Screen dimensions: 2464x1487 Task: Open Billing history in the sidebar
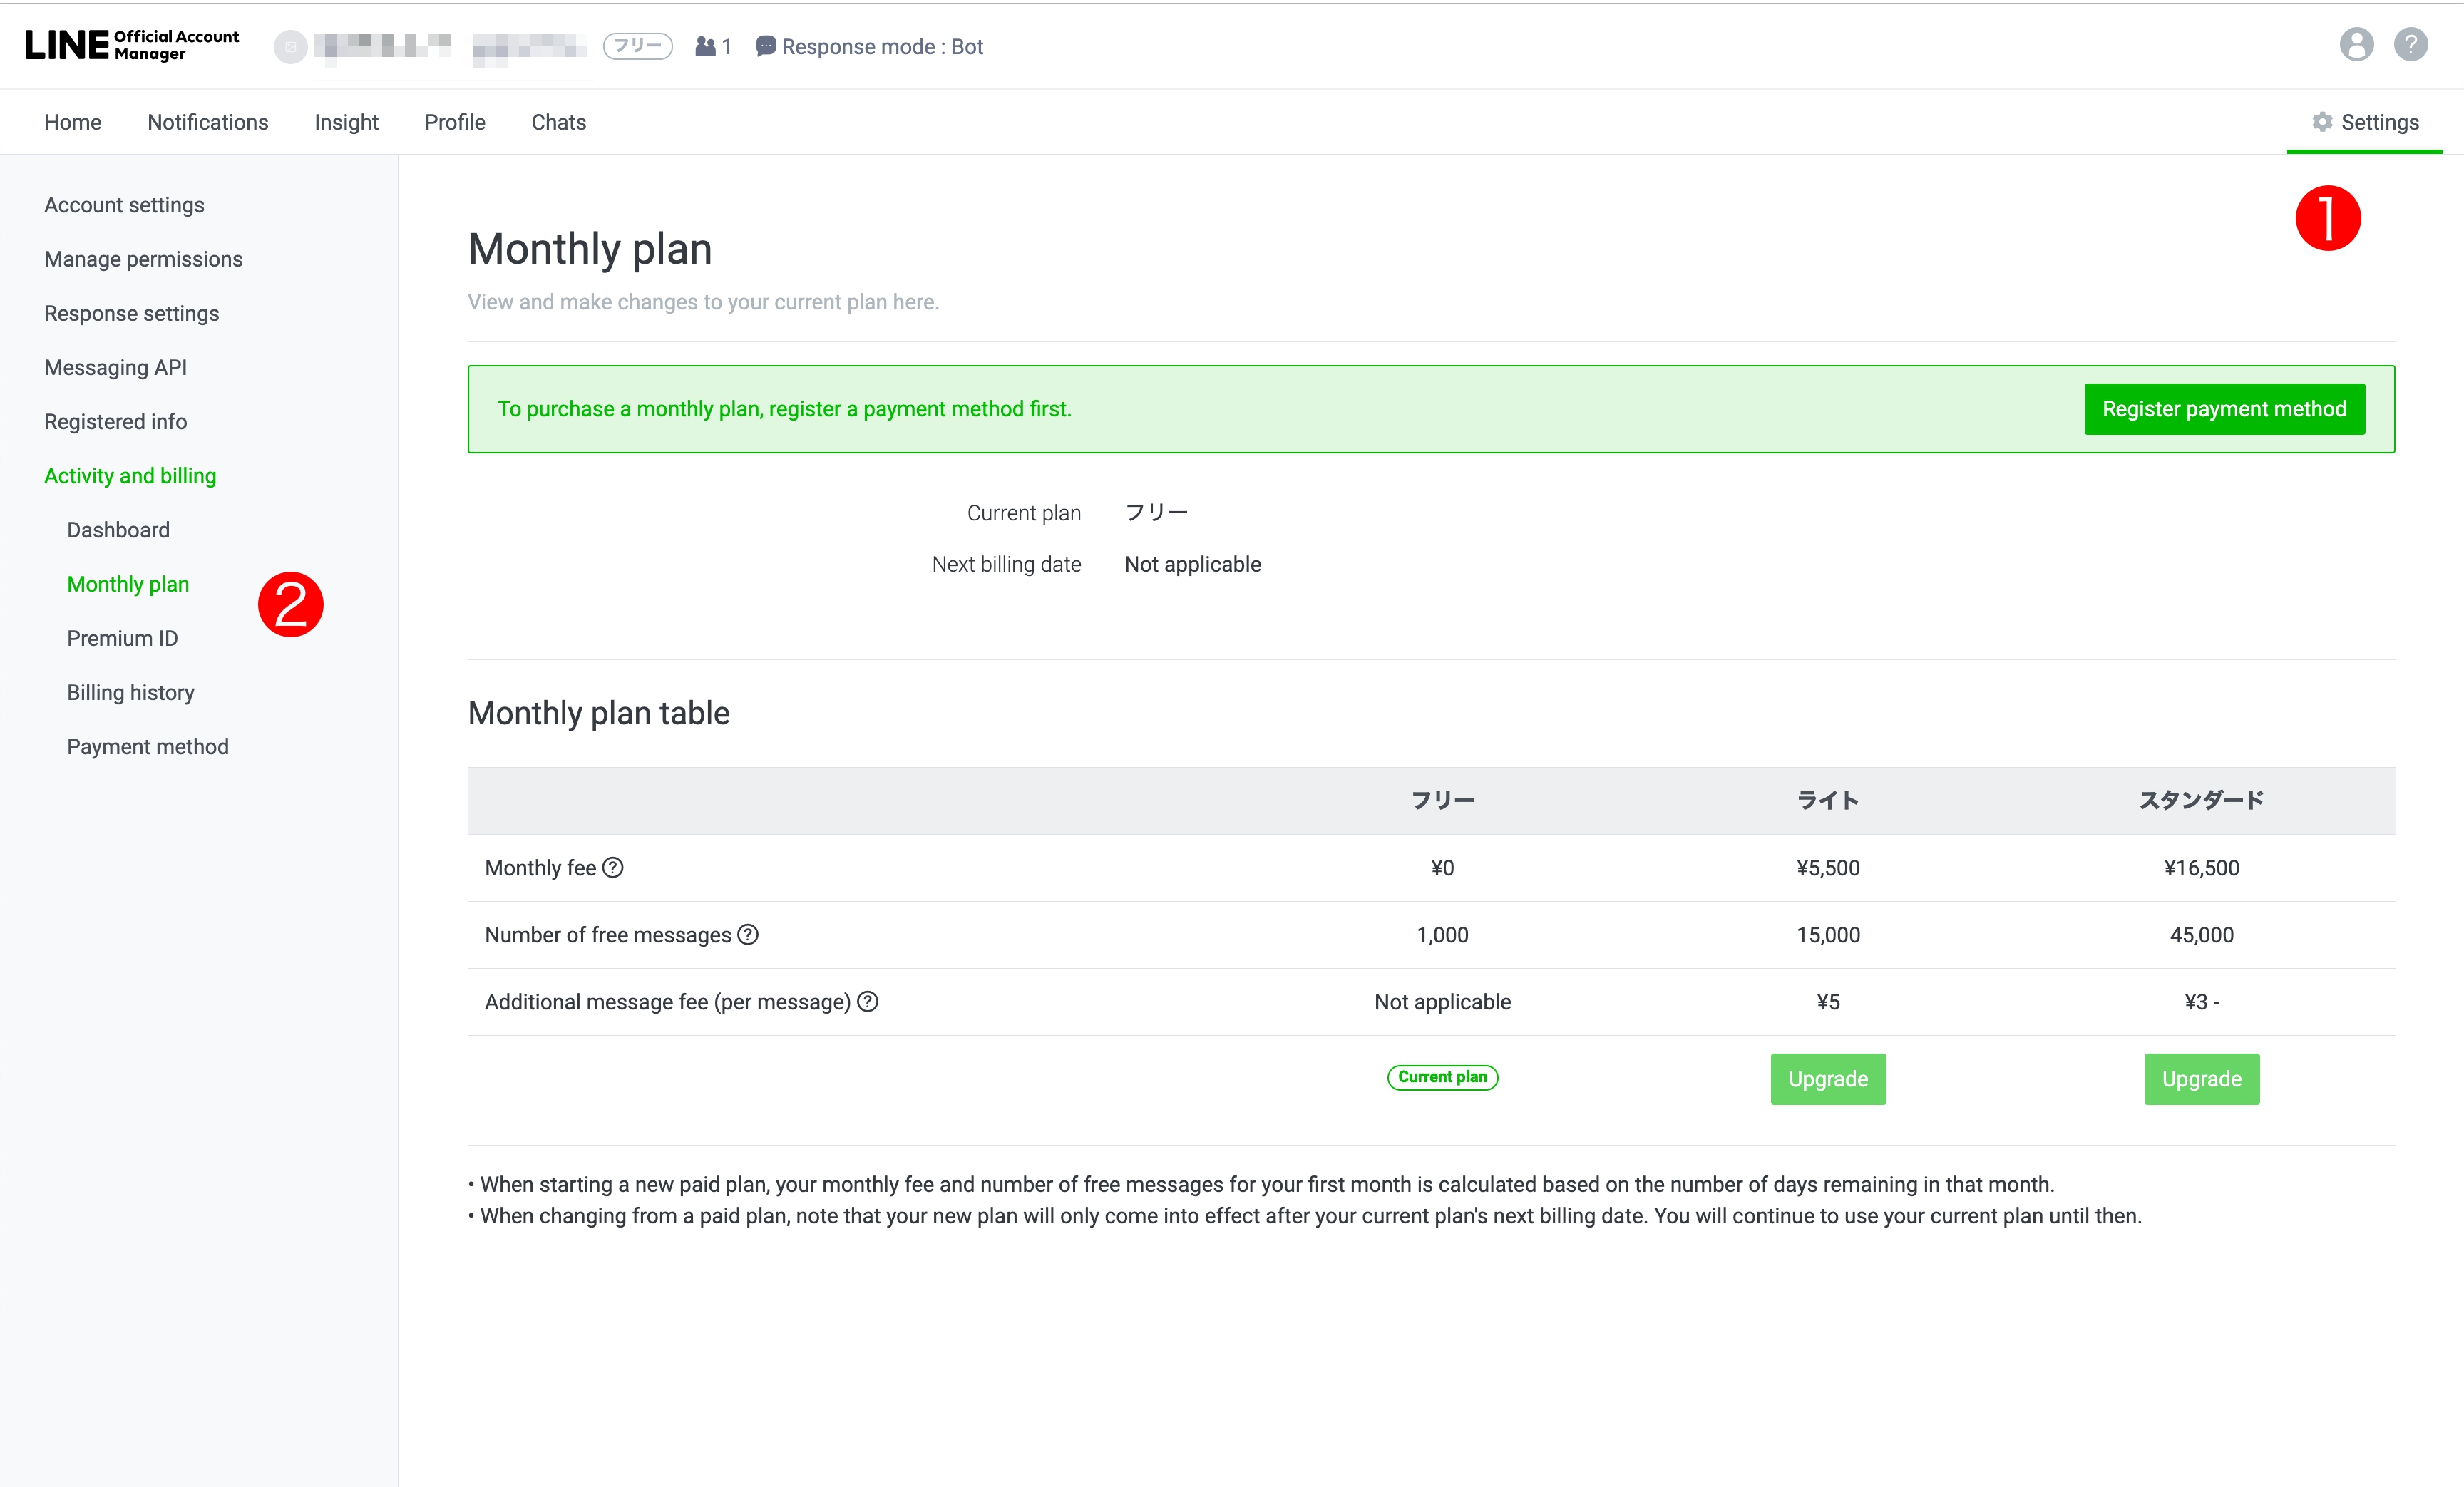pyautogui.click(x=131, y=693)
